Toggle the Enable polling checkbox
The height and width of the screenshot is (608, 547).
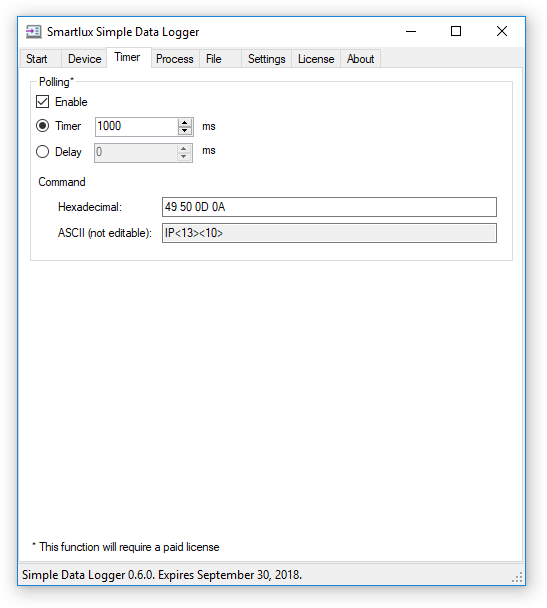[43, 102]
